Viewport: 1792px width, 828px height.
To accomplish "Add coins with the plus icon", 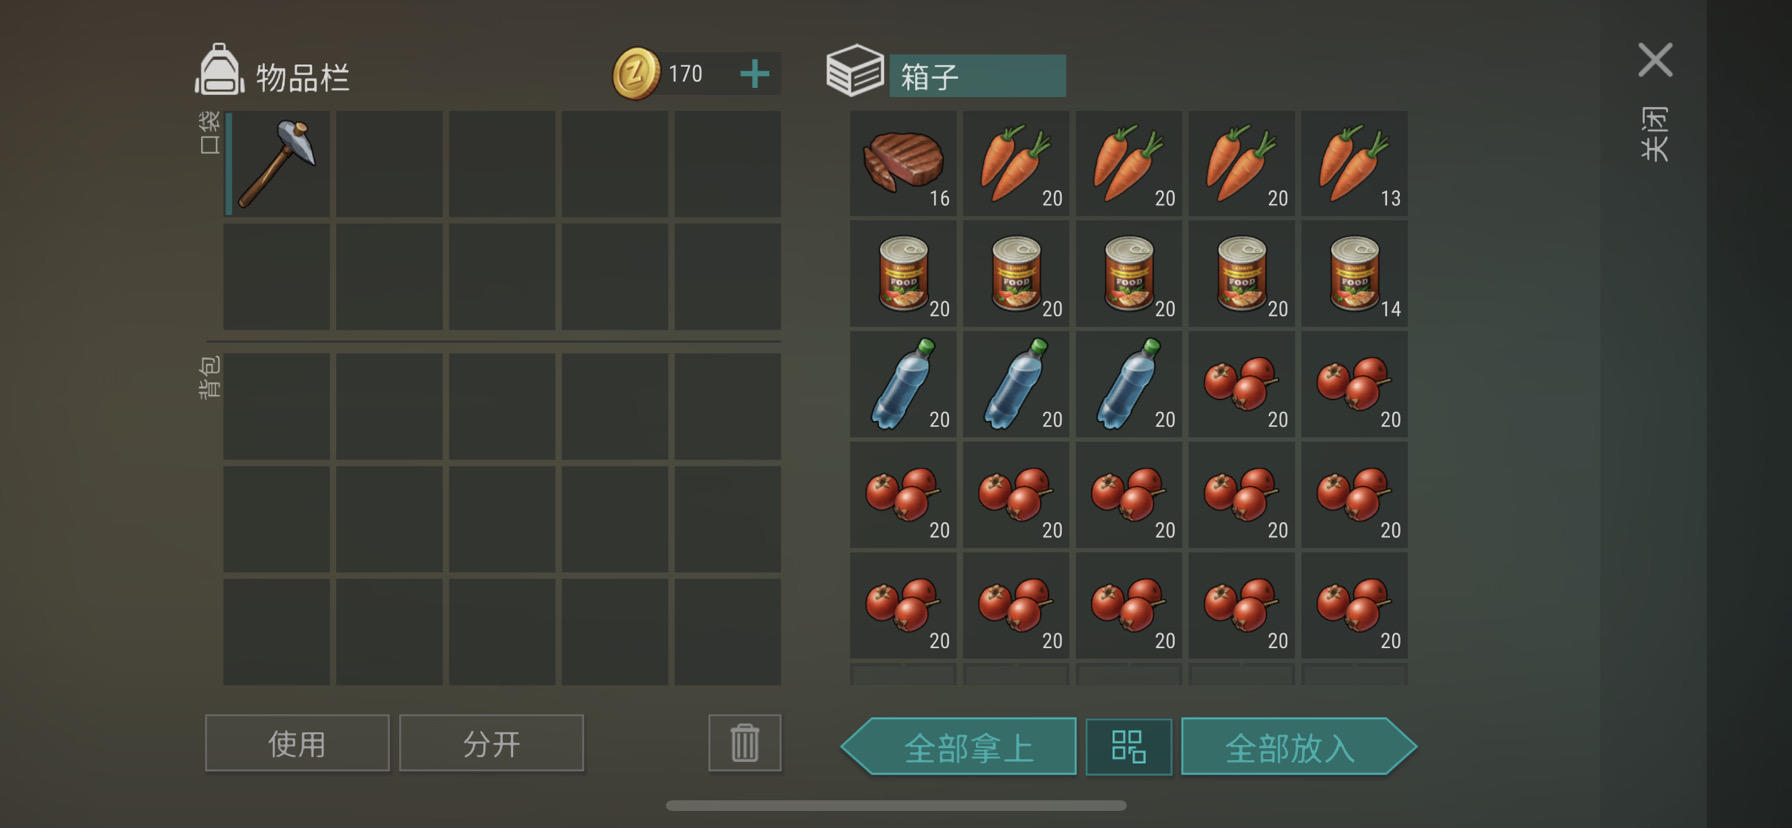I will point(755,73).
